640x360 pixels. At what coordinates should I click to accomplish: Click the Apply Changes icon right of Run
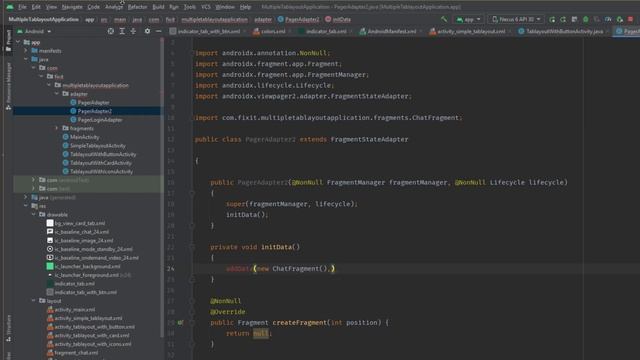[x=563, y=19]
